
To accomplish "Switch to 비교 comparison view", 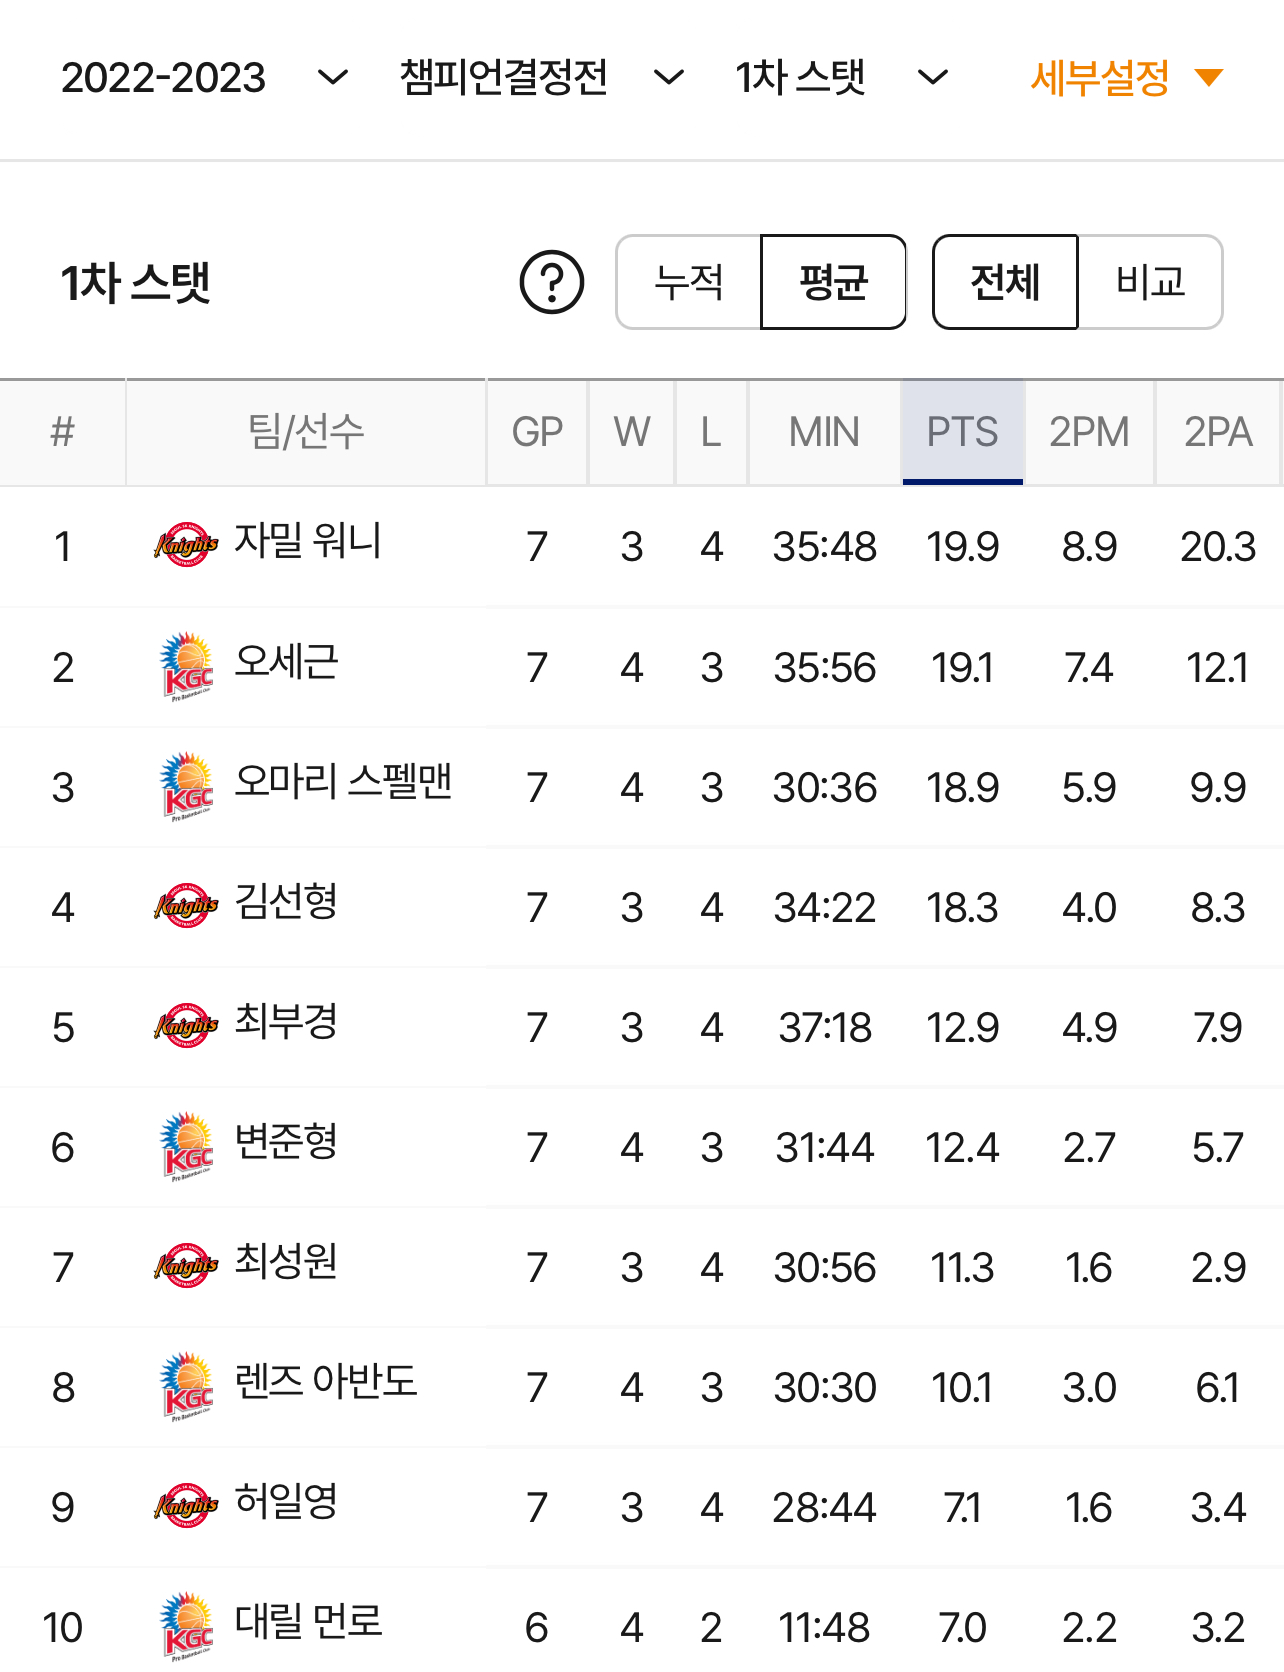I will coord(1150,282).
